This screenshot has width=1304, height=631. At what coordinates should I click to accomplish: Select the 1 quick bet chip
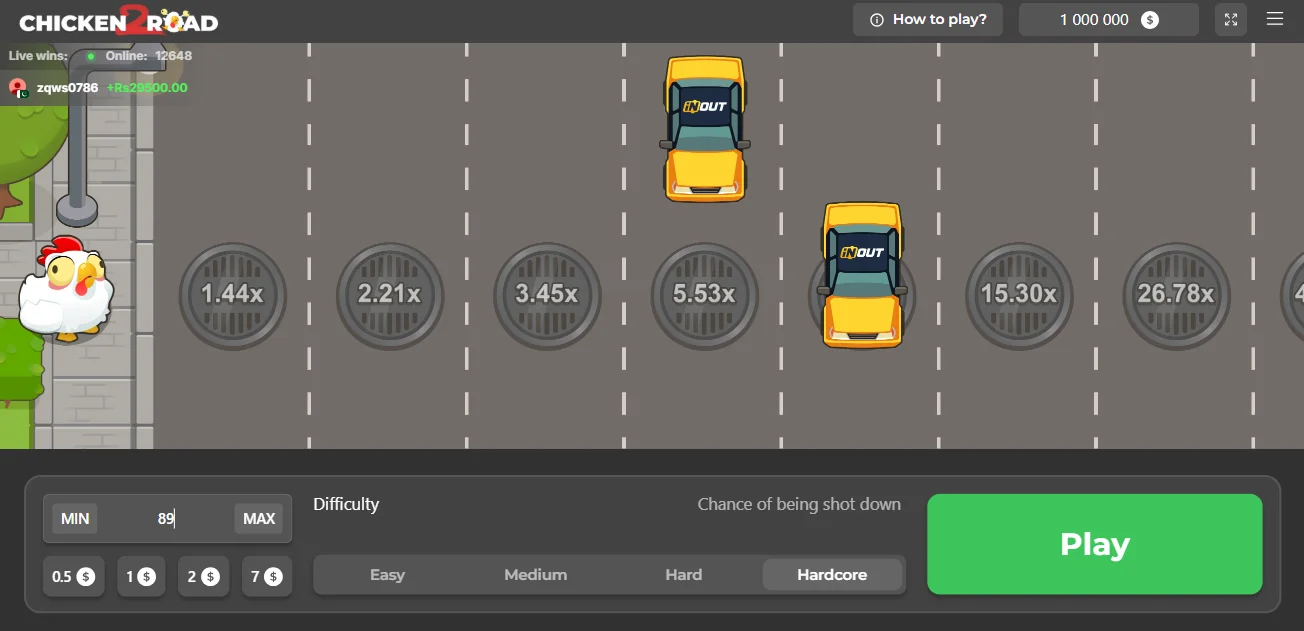pyautogui.click(x=141, y=576)
